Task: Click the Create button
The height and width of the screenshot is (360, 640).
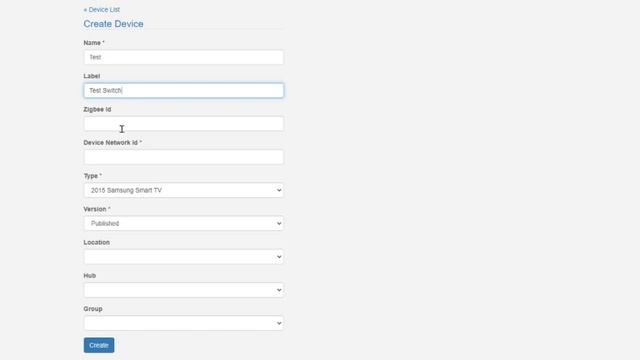Action: click(x=99, y=345)
